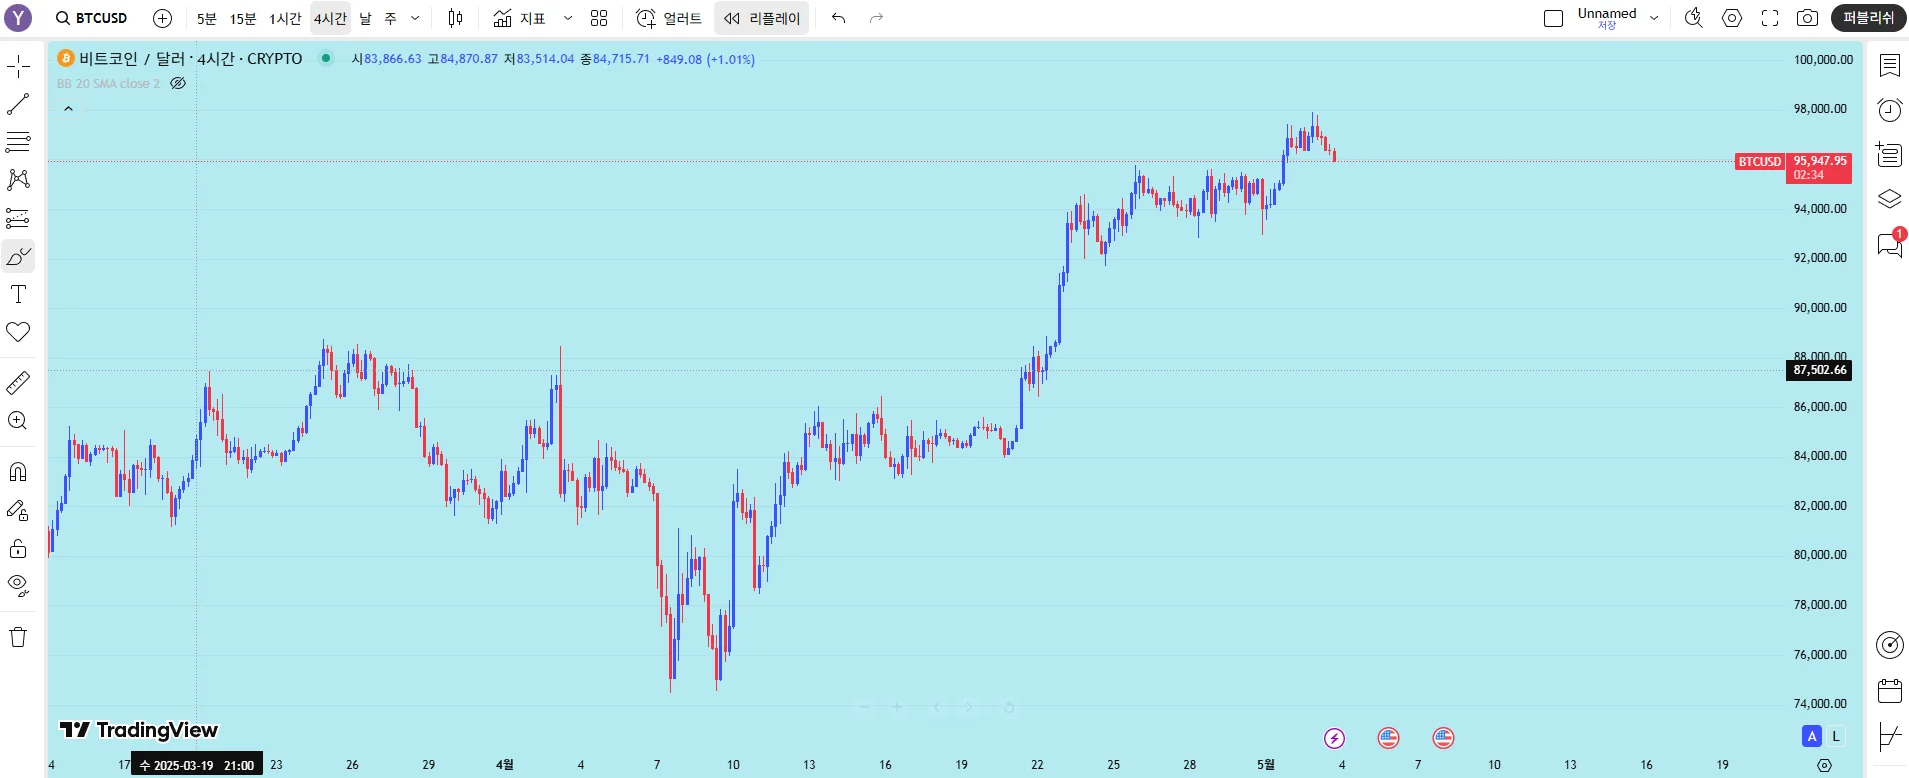1909x778 pixels.
Task: Toggle auto scale with the A button
Action: [x=1811, y=736]
